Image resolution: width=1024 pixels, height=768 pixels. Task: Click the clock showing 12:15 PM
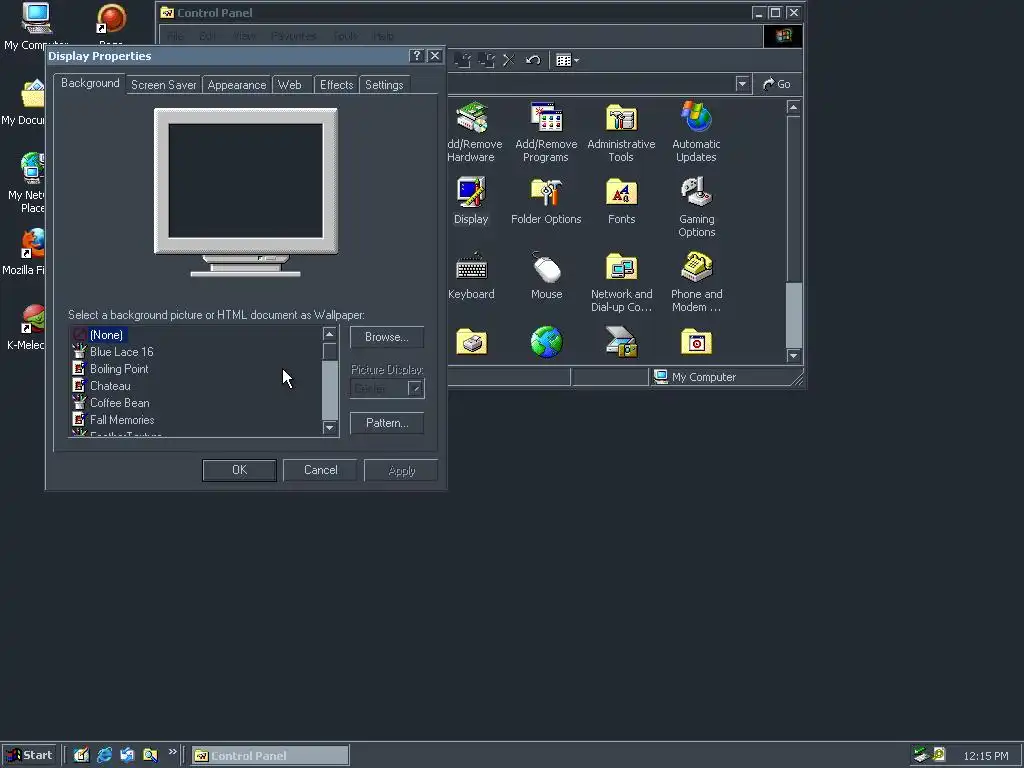pyautogui.click(x=985, y=756)
